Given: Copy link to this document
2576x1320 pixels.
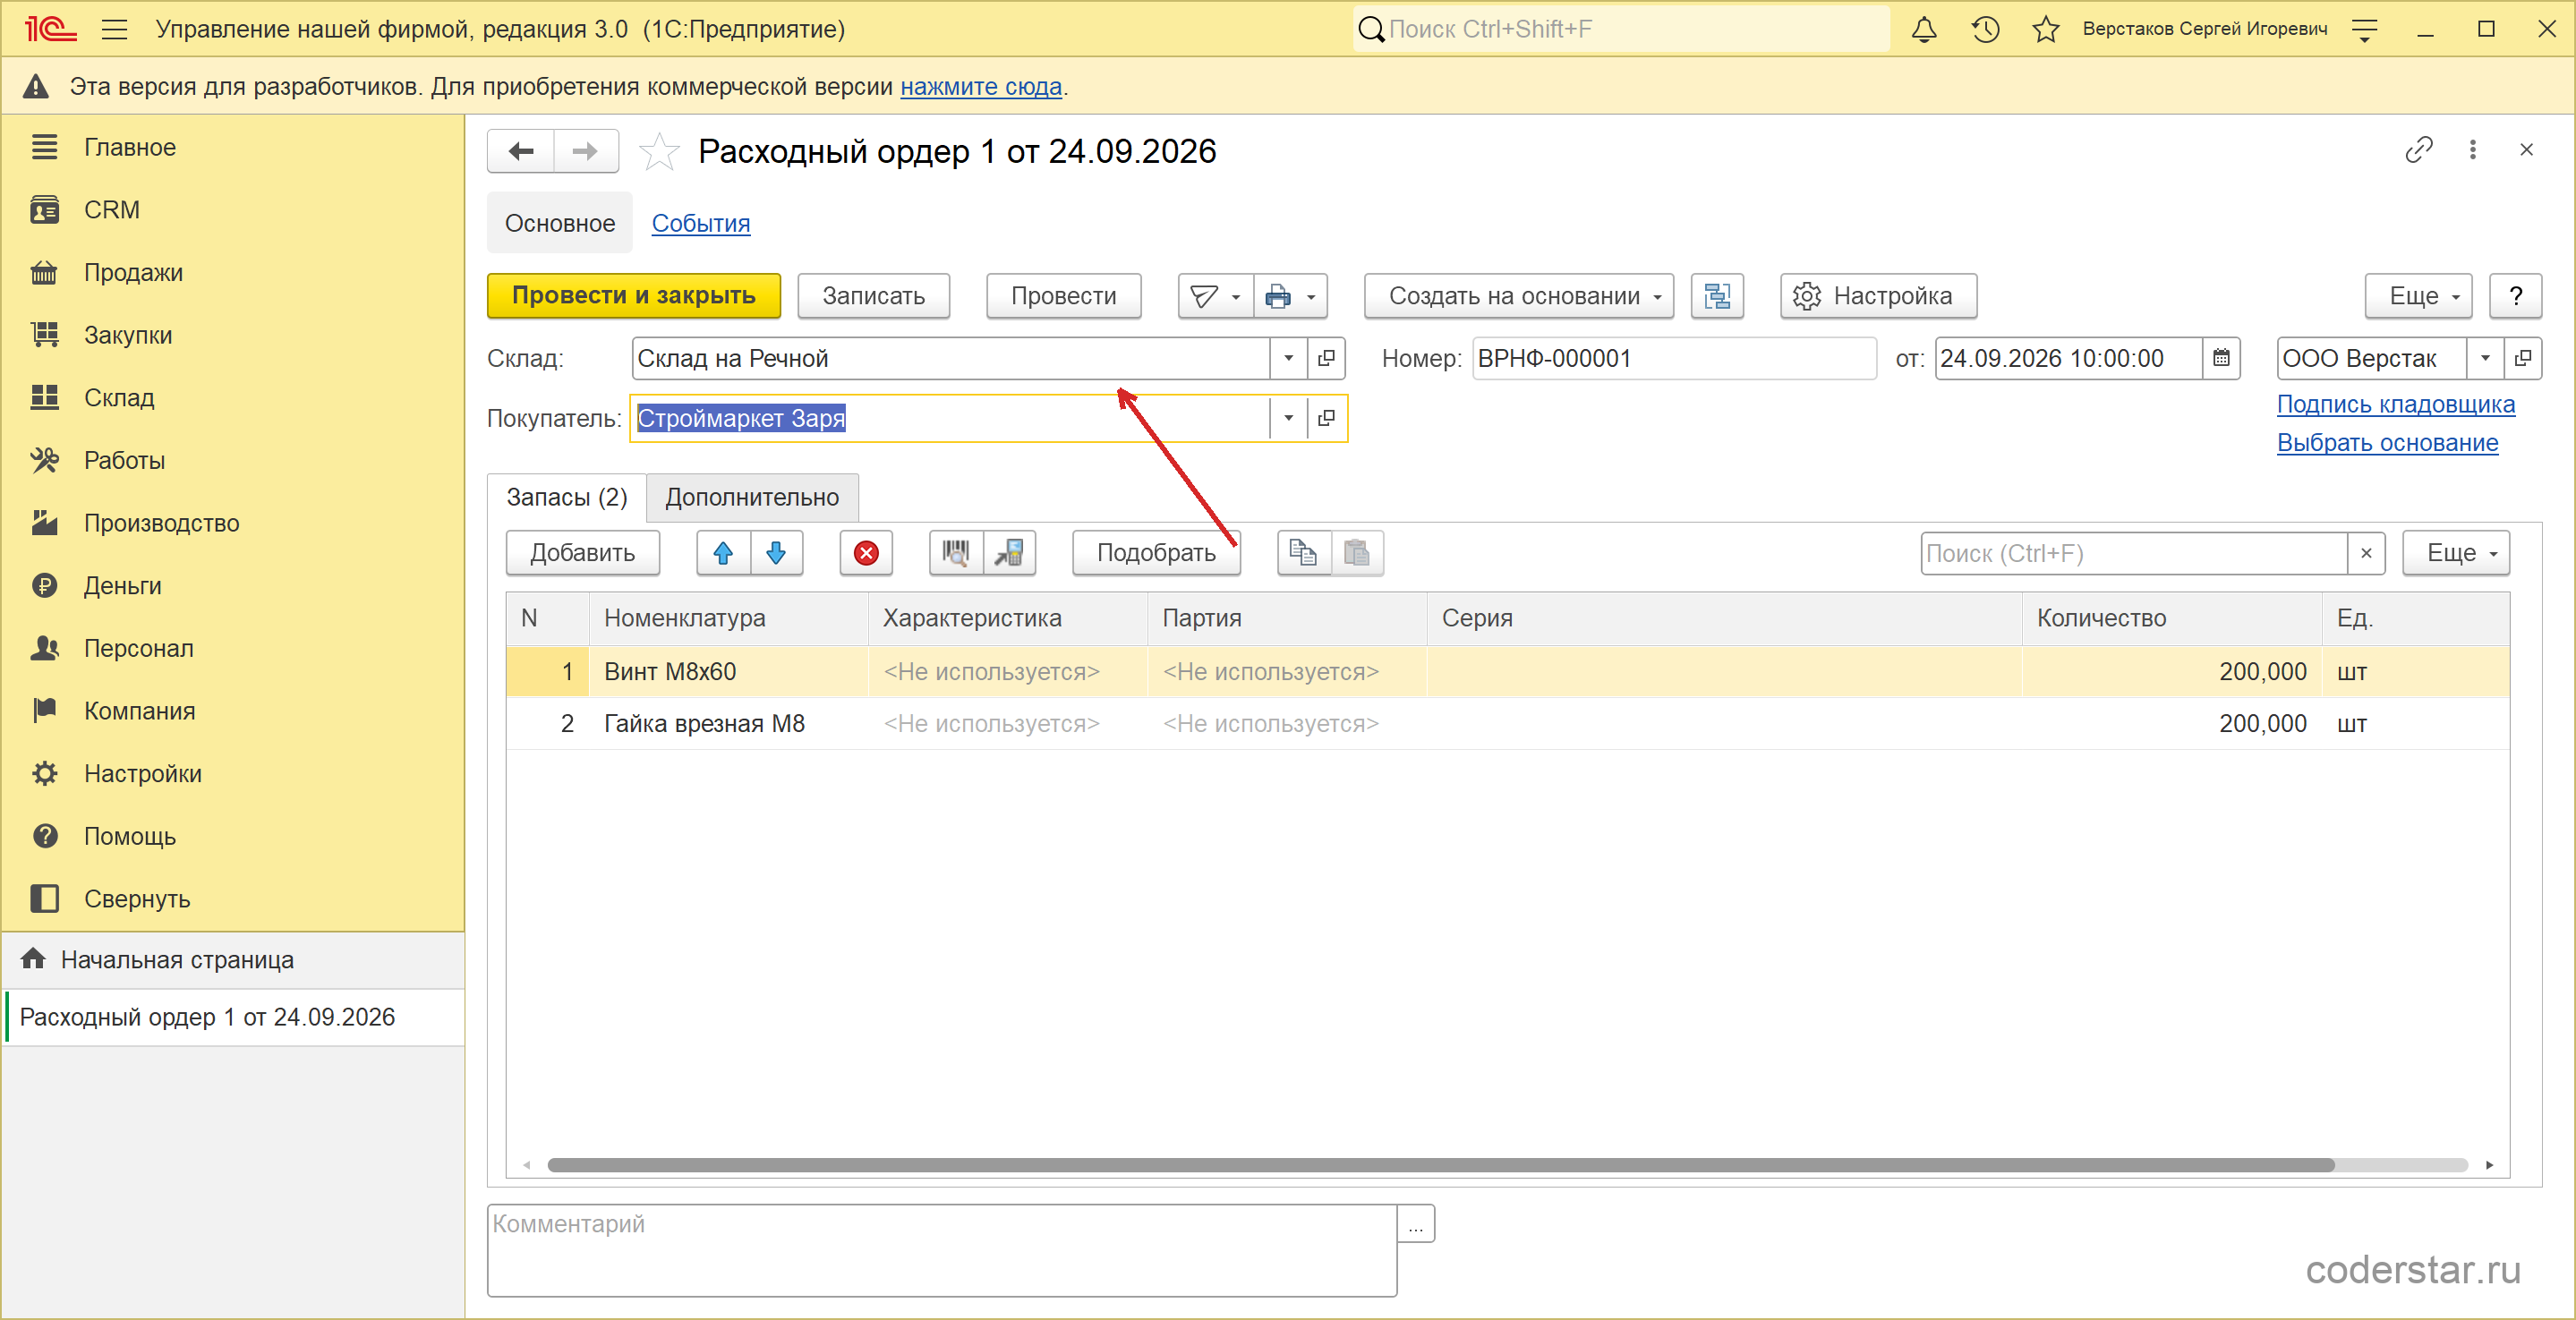Looking at the screenshot, I should point(2418,150).
